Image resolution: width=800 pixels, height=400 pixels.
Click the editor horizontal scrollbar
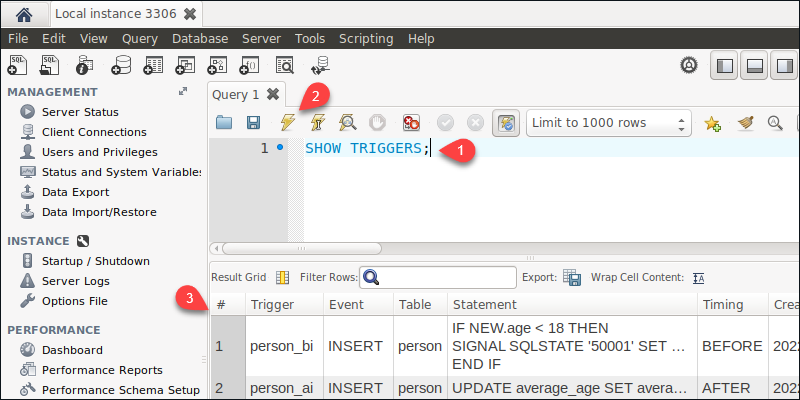(x=302, y=248)
